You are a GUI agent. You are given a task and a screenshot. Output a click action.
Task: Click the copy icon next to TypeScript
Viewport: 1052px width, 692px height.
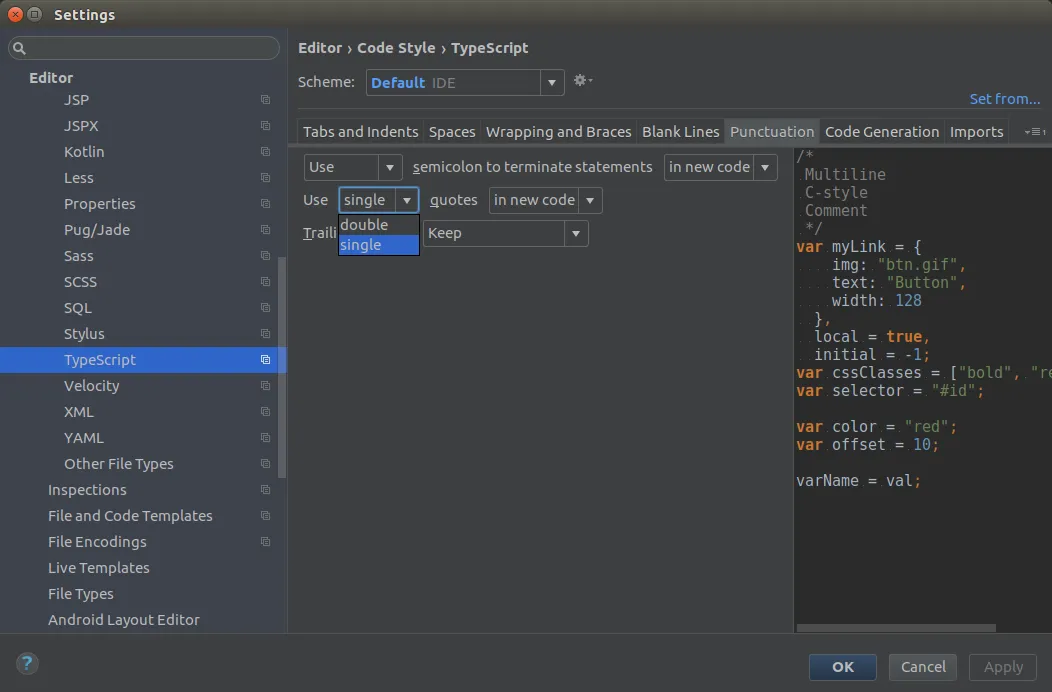coord(265,360)
